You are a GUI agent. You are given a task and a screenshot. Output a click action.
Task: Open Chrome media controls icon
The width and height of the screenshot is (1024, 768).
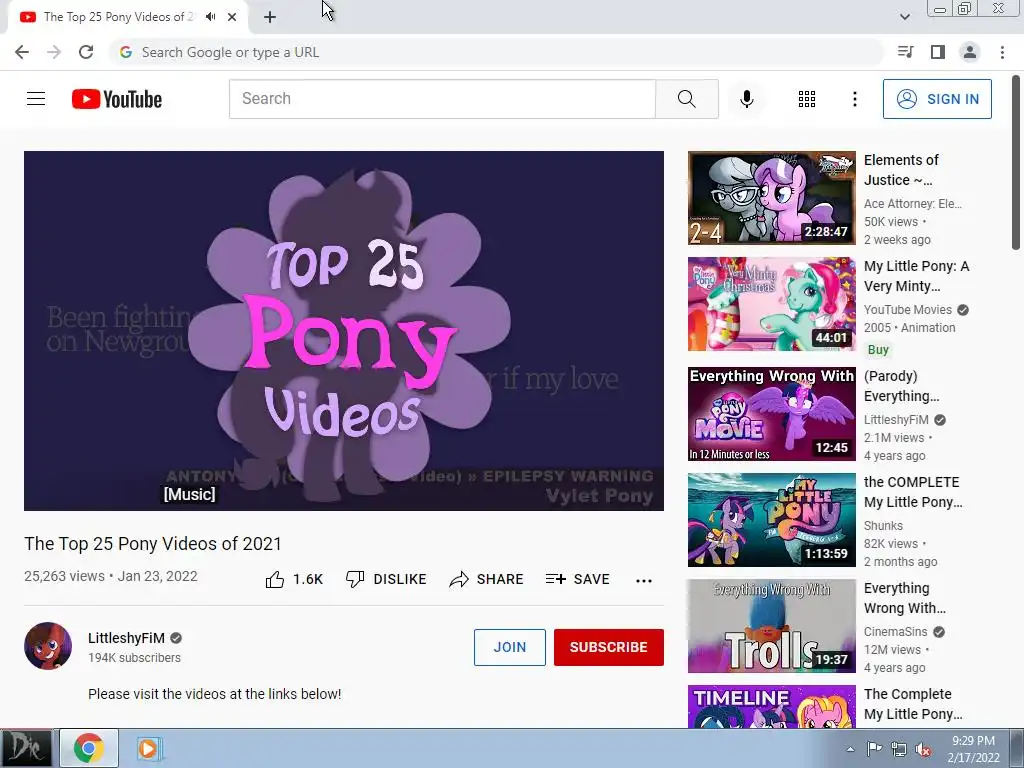(x=905, y=52)
